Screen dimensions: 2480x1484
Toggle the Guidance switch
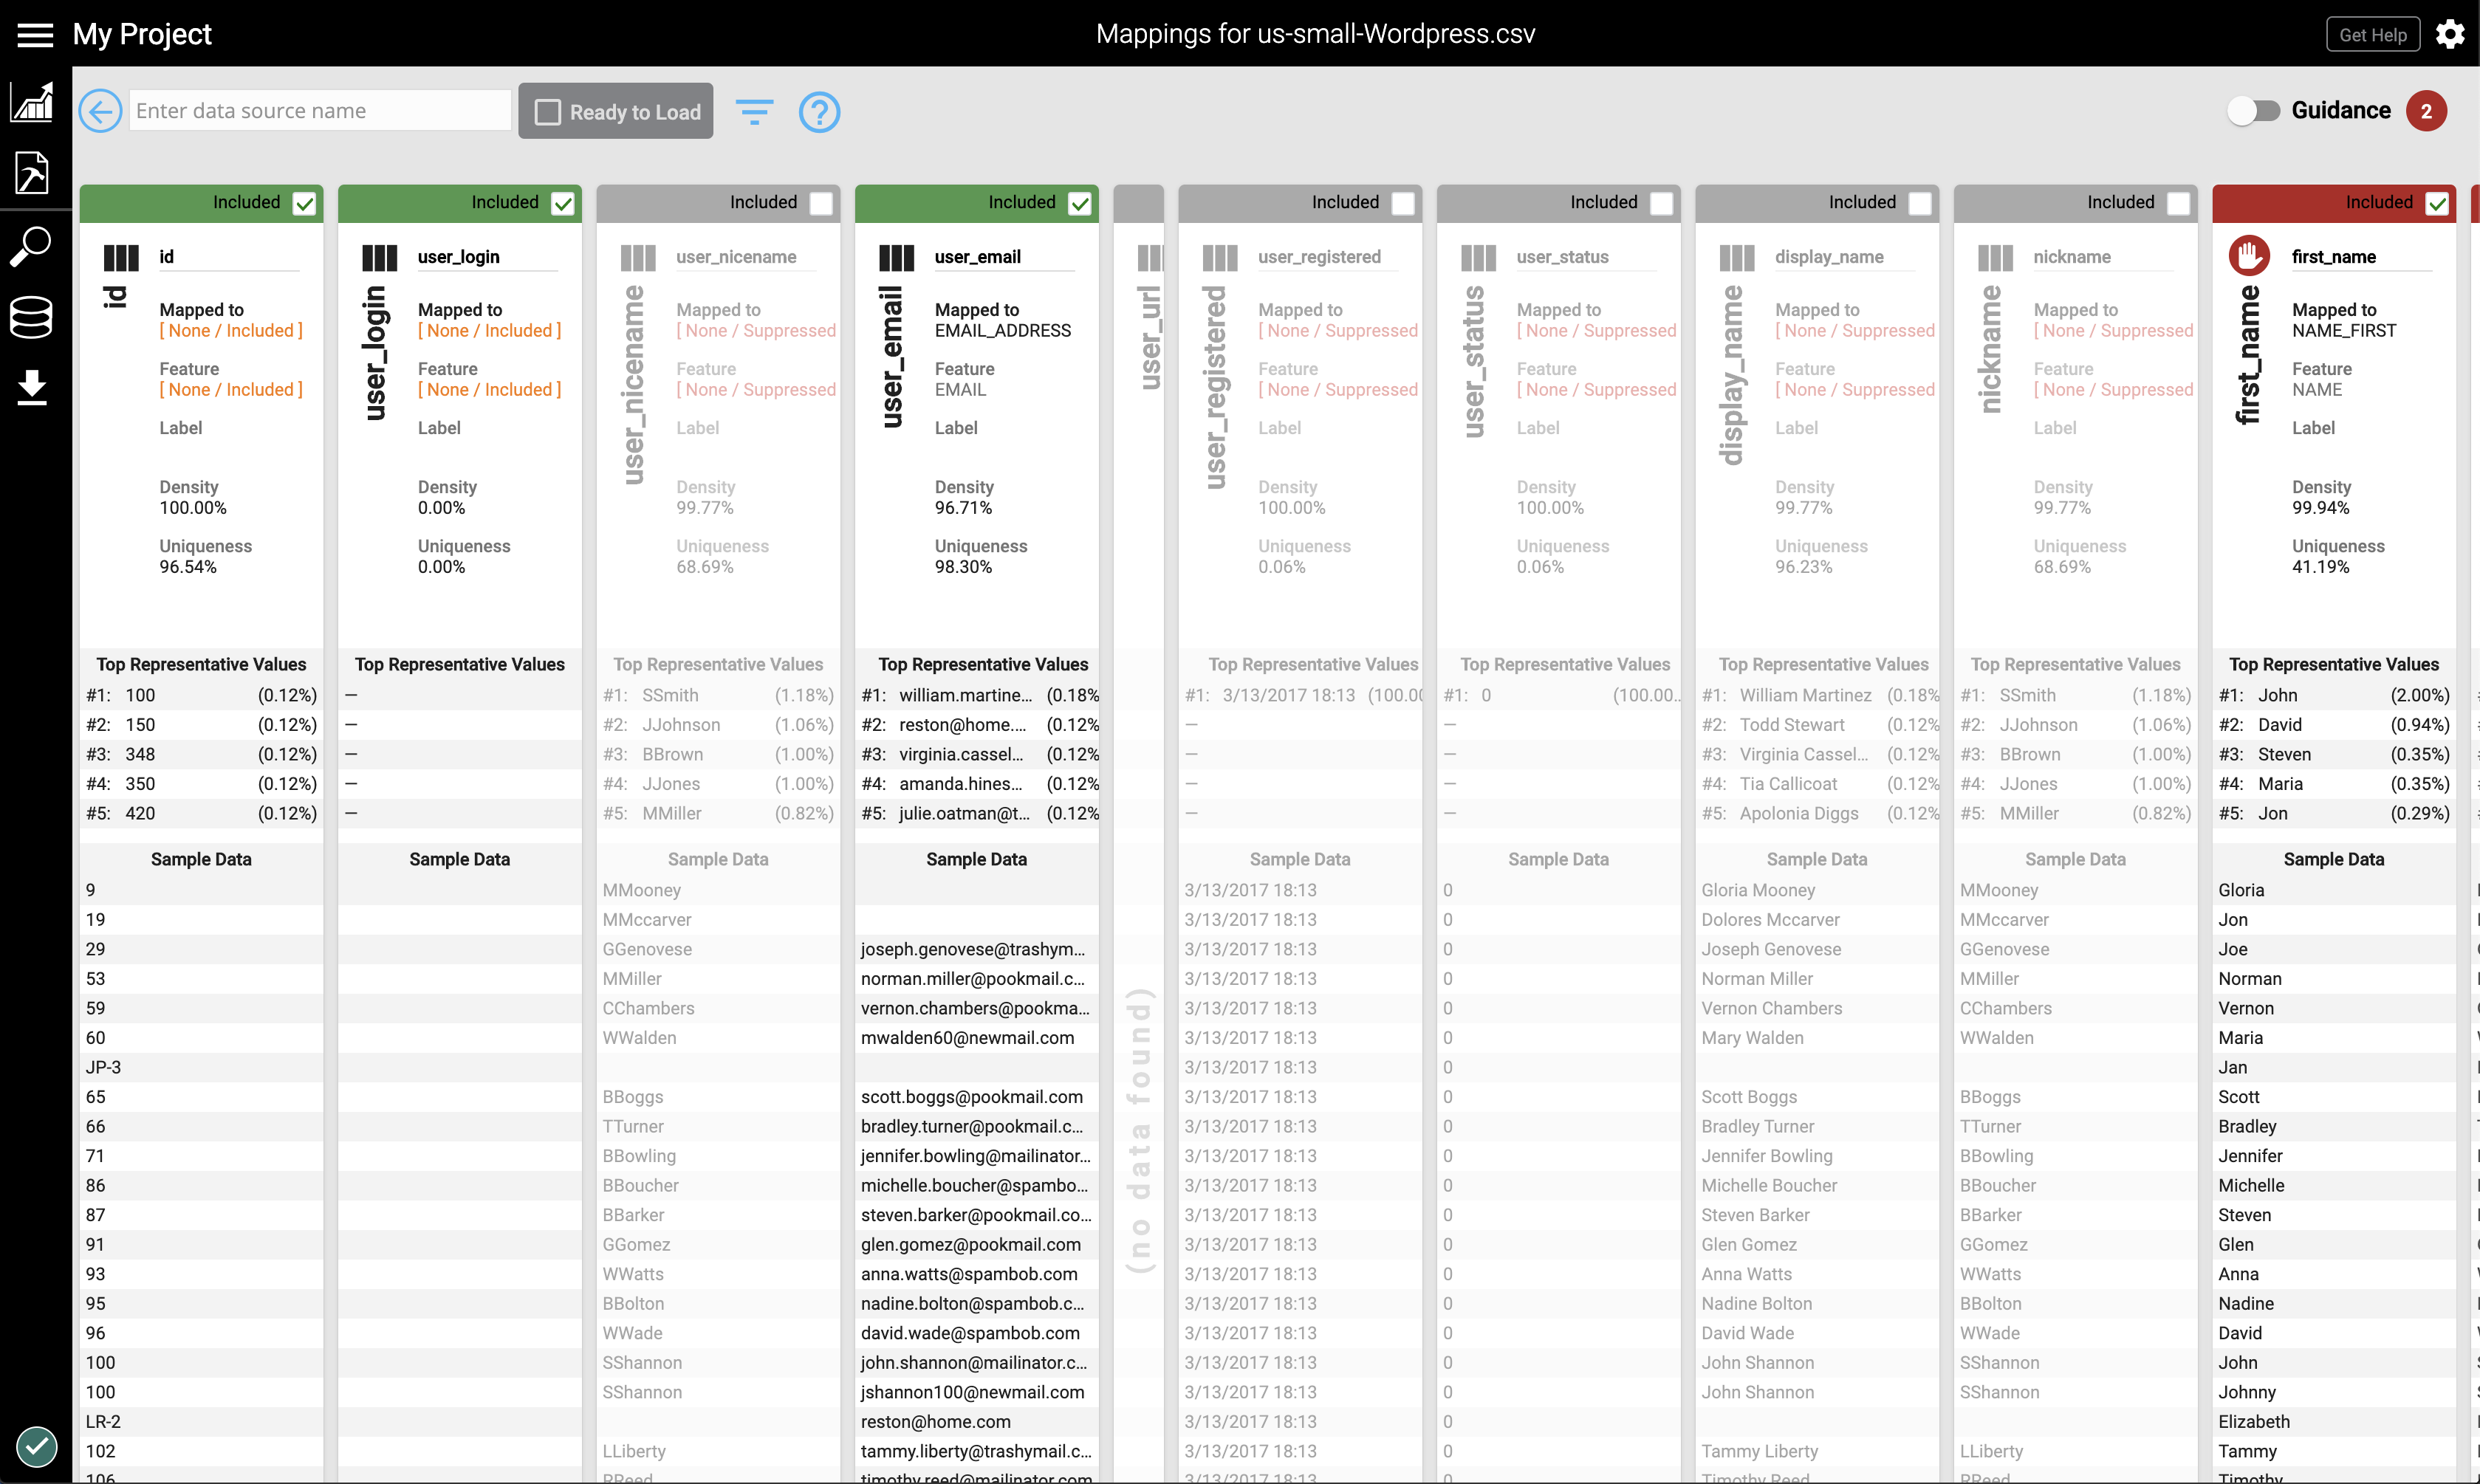click(2253, 111)
